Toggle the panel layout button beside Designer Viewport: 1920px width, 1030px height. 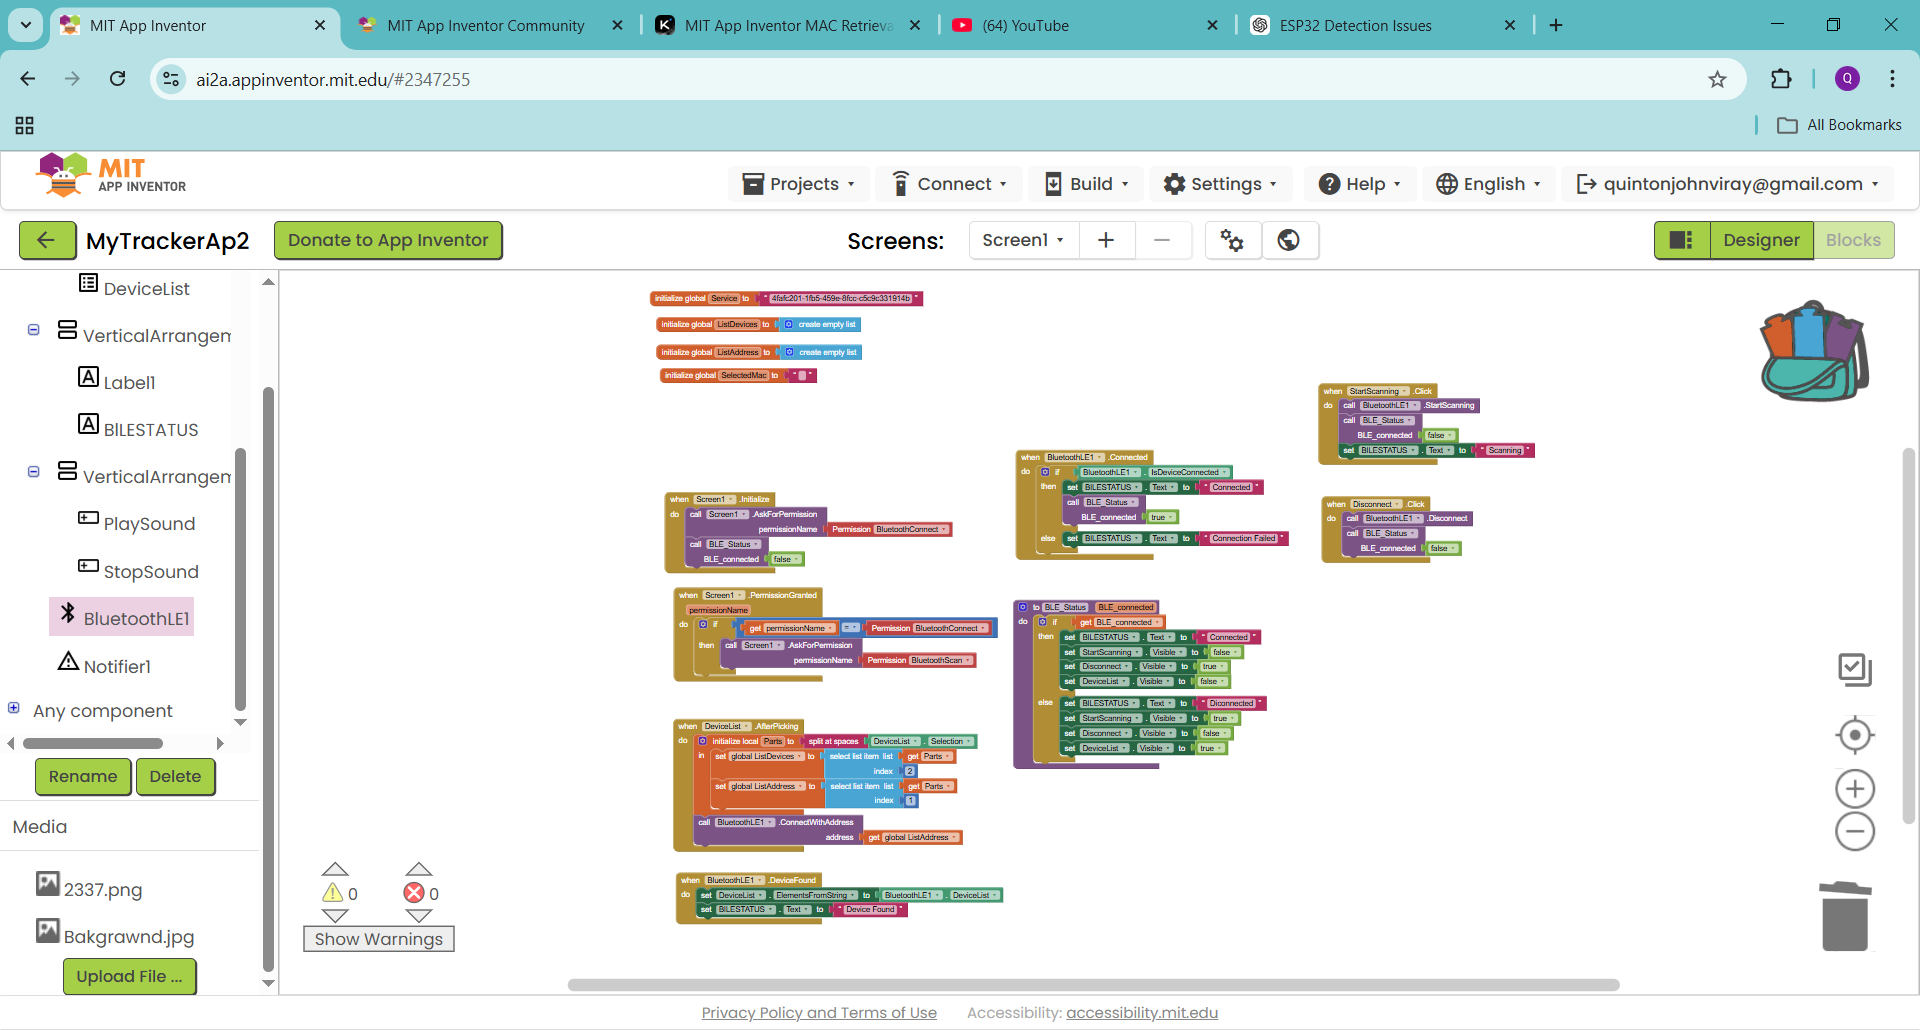click(1681, 240)
